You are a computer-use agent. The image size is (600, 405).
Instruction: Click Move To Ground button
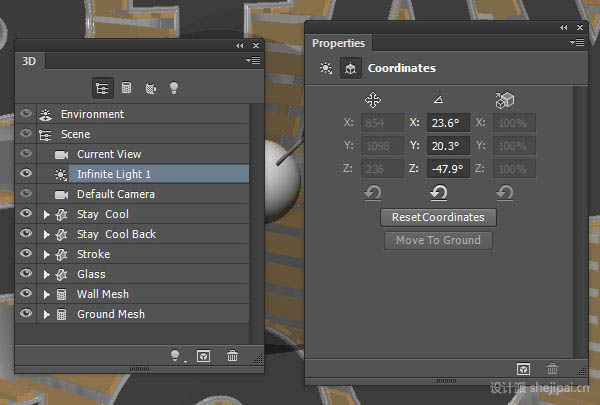tap(438, 240)
